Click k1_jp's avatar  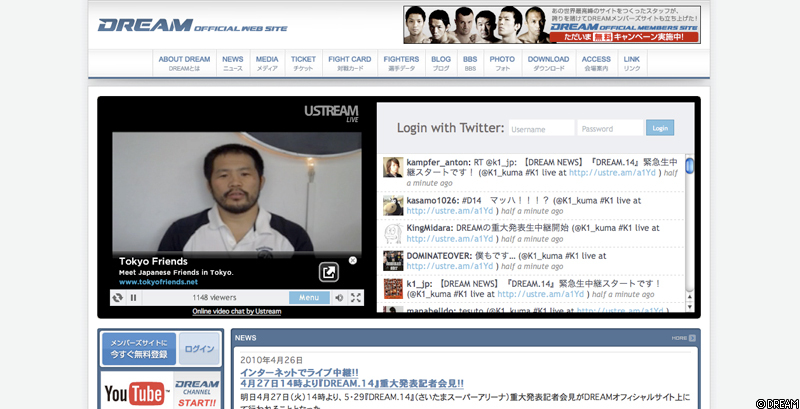(393, 289)
